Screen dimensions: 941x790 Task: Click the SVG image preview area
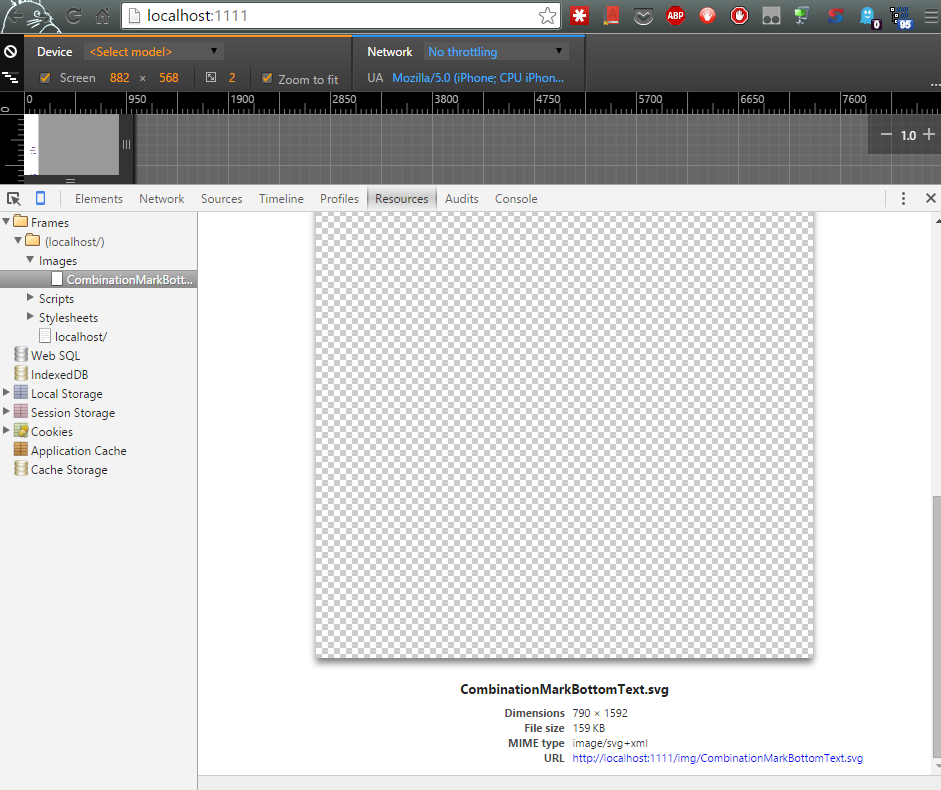[x=564, y=434]
